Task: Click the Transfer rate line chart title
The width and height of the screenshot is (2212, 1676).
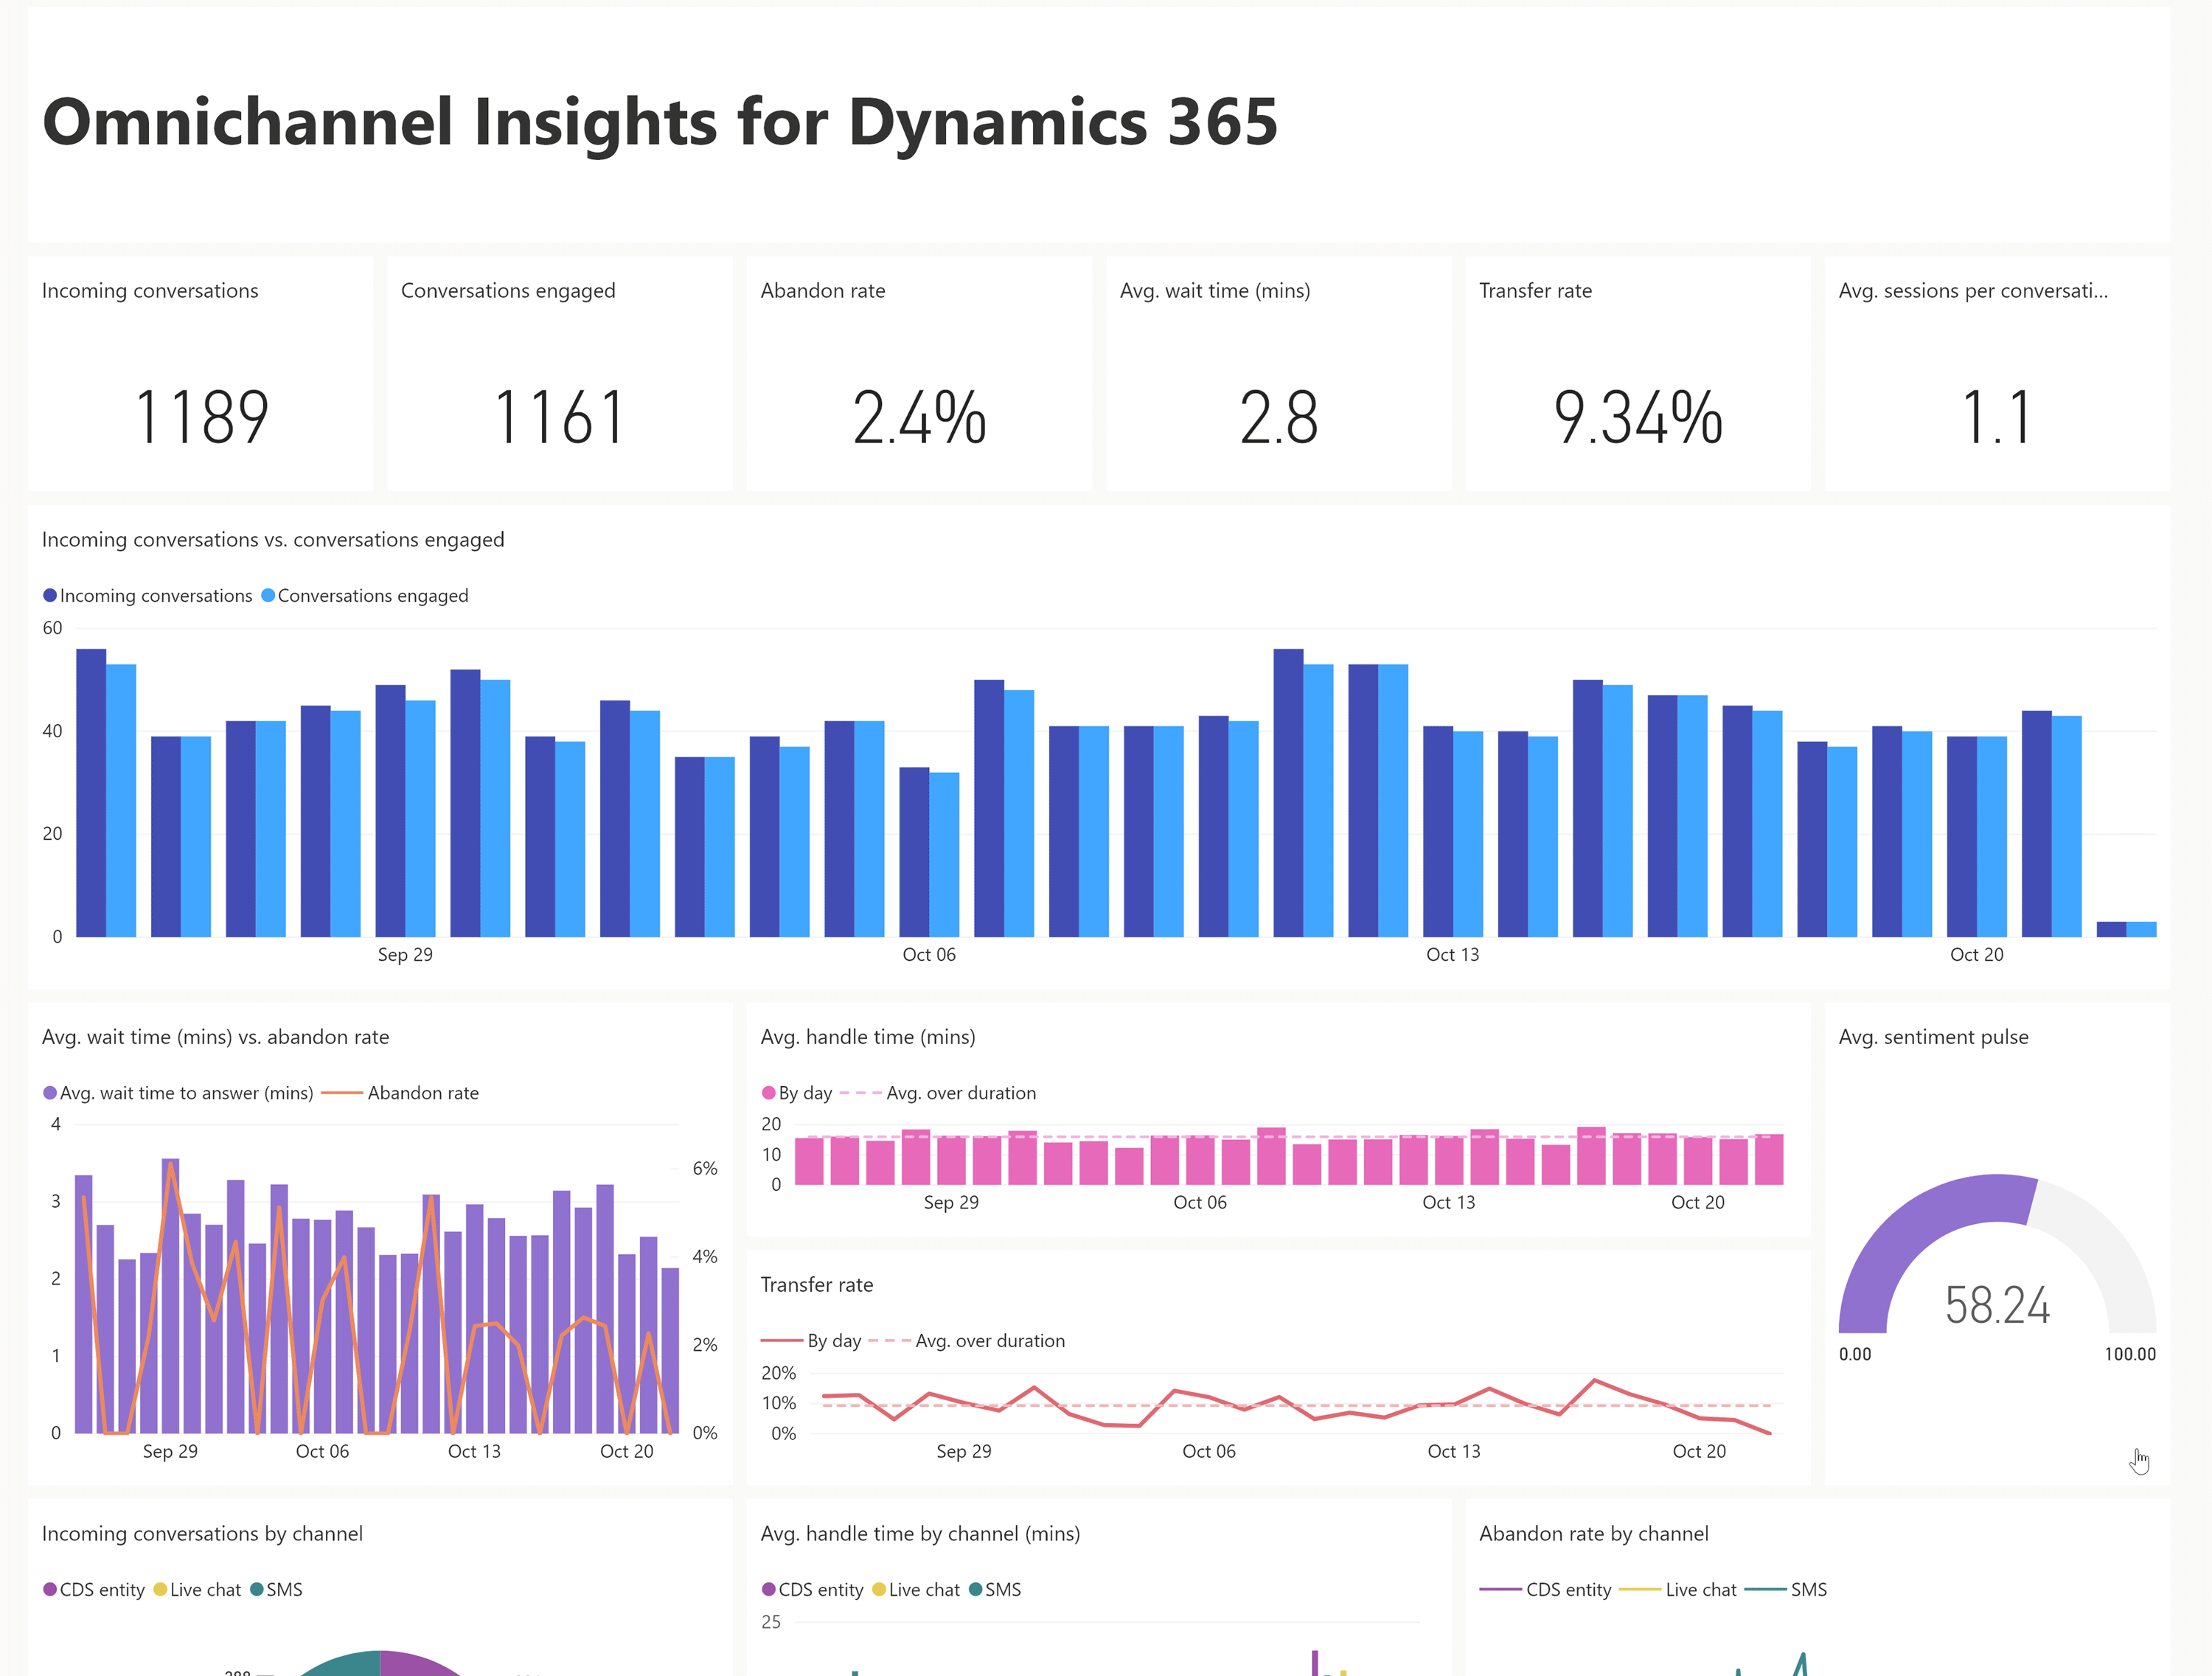Action: pyautogui.click(x=817, y=1285)
